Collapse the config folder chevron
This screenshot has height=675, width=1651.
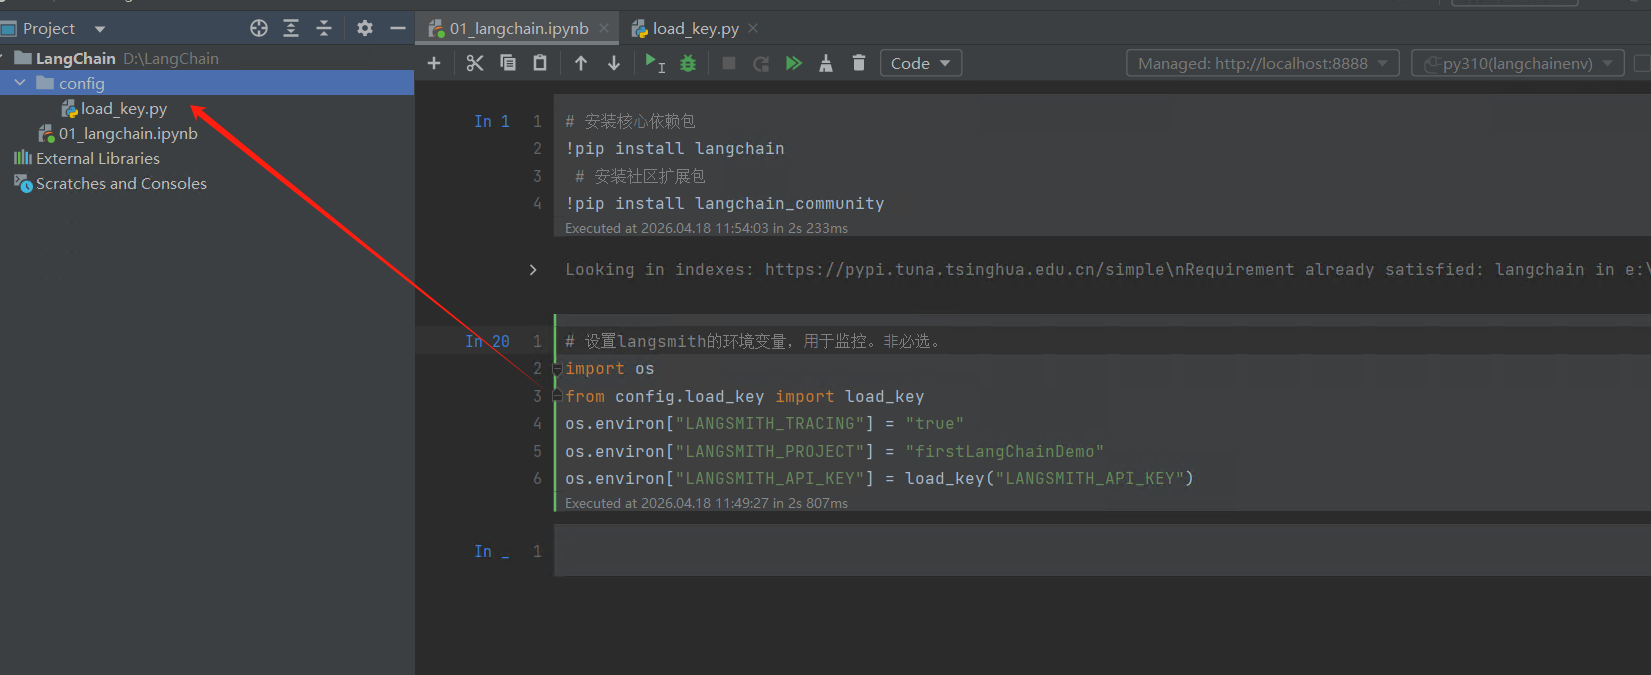coord(20,83)
